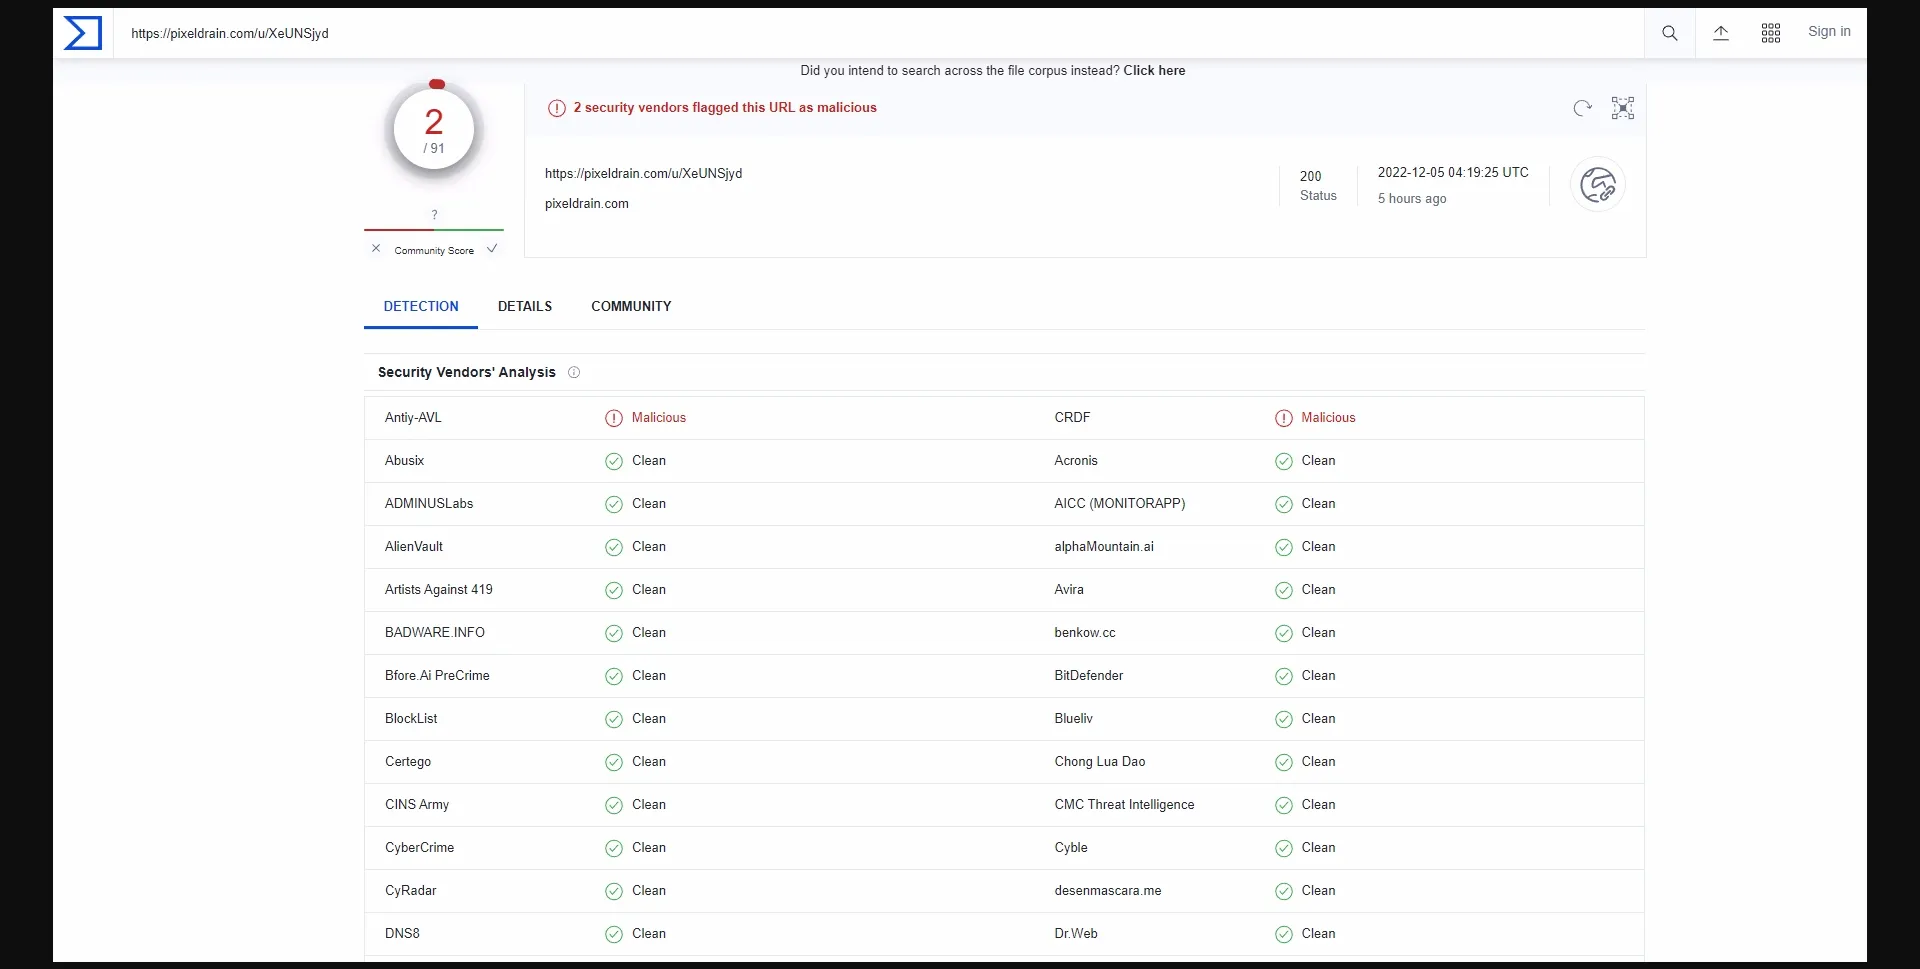The height and width of the screenshot is (969, 1920).
Task: Click the URL globe link icon
Action: click(1597, 185)
